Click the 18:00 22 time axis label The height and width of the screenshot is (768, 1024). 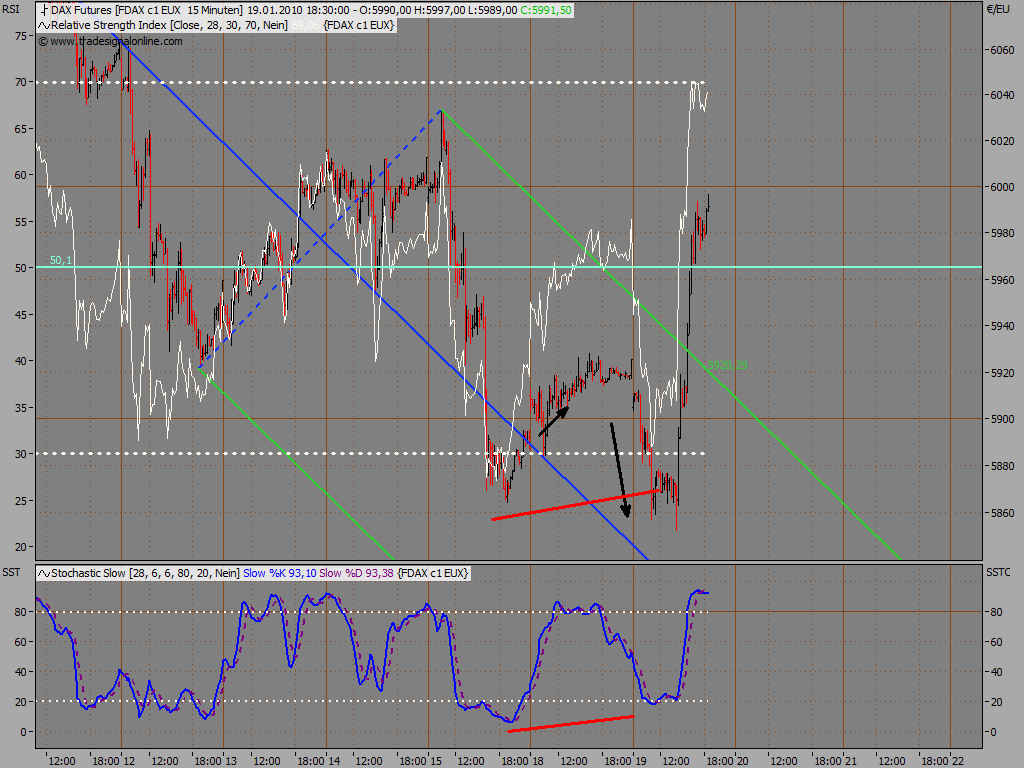pyautogui.click(x=942, y=761)
